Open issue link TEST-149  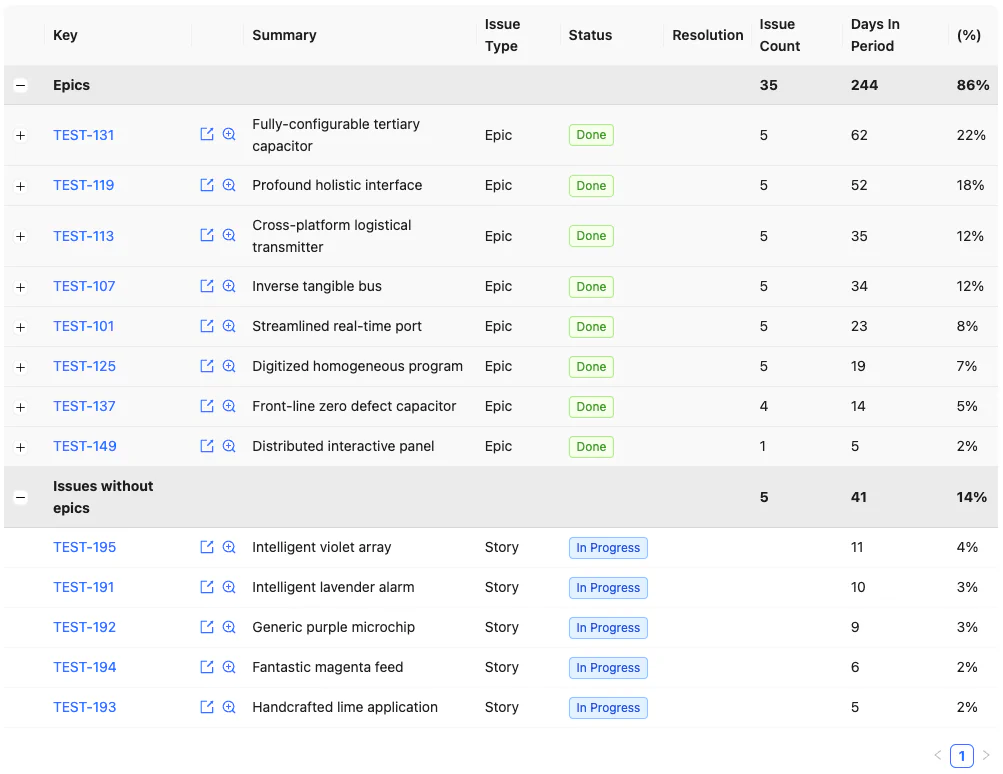coord(85,446)
